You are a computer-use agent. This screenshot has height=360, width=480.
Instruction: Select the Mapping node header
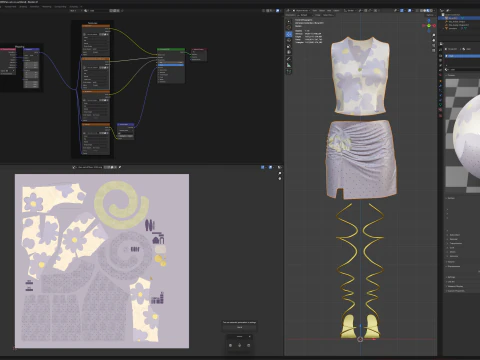click(31, 50)
